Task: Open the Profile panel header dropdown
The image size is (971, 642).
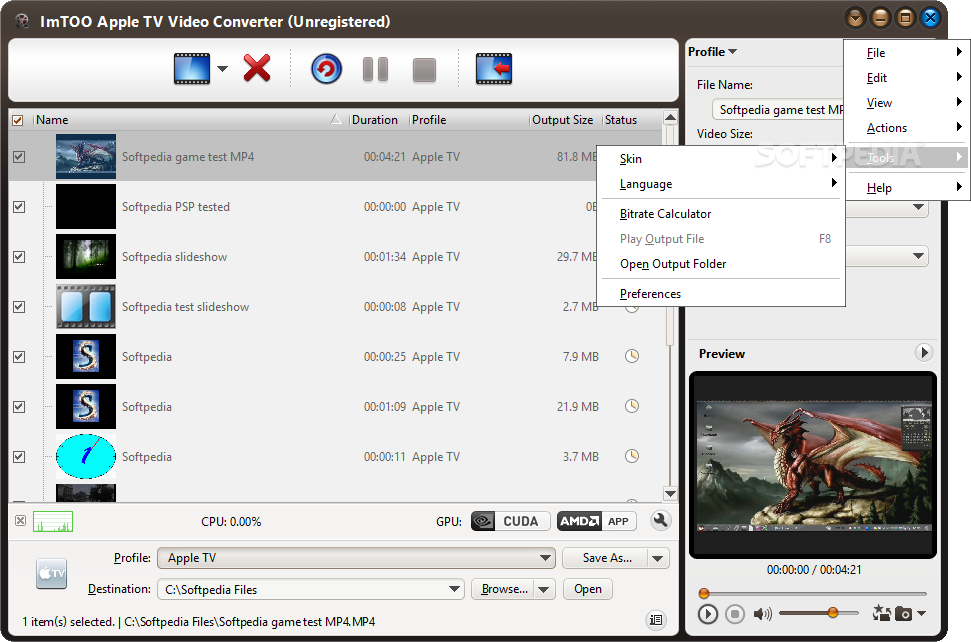Action: click(713, 52)
